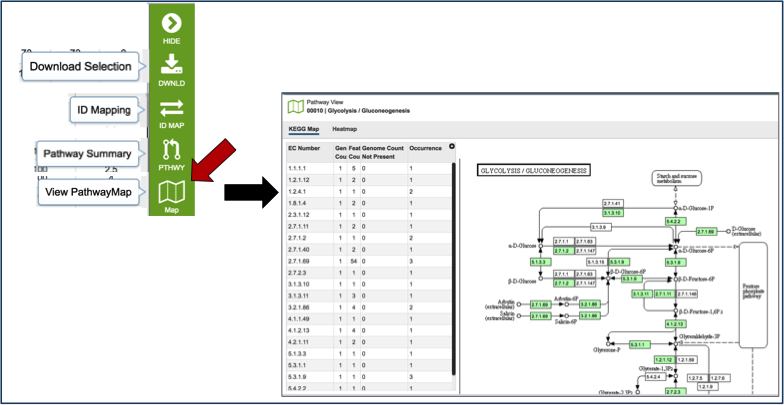Viewport: 784px width, 405px height.
Task: Click green 1.2.1.12 box in KEGG map
Action: pos(664,360)
